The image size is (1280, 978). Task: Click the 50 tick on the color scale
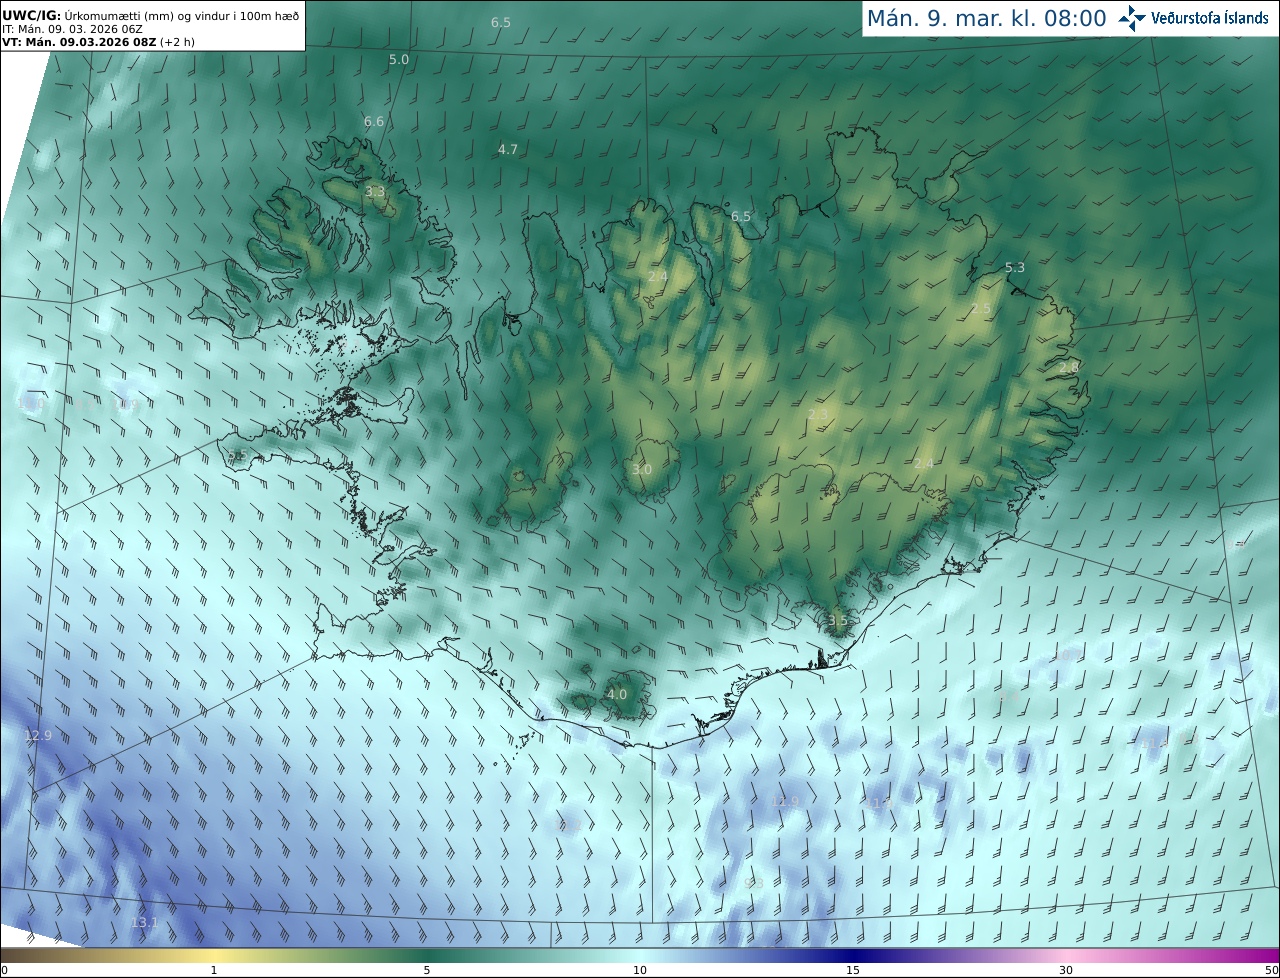(x=1271, y=970)
